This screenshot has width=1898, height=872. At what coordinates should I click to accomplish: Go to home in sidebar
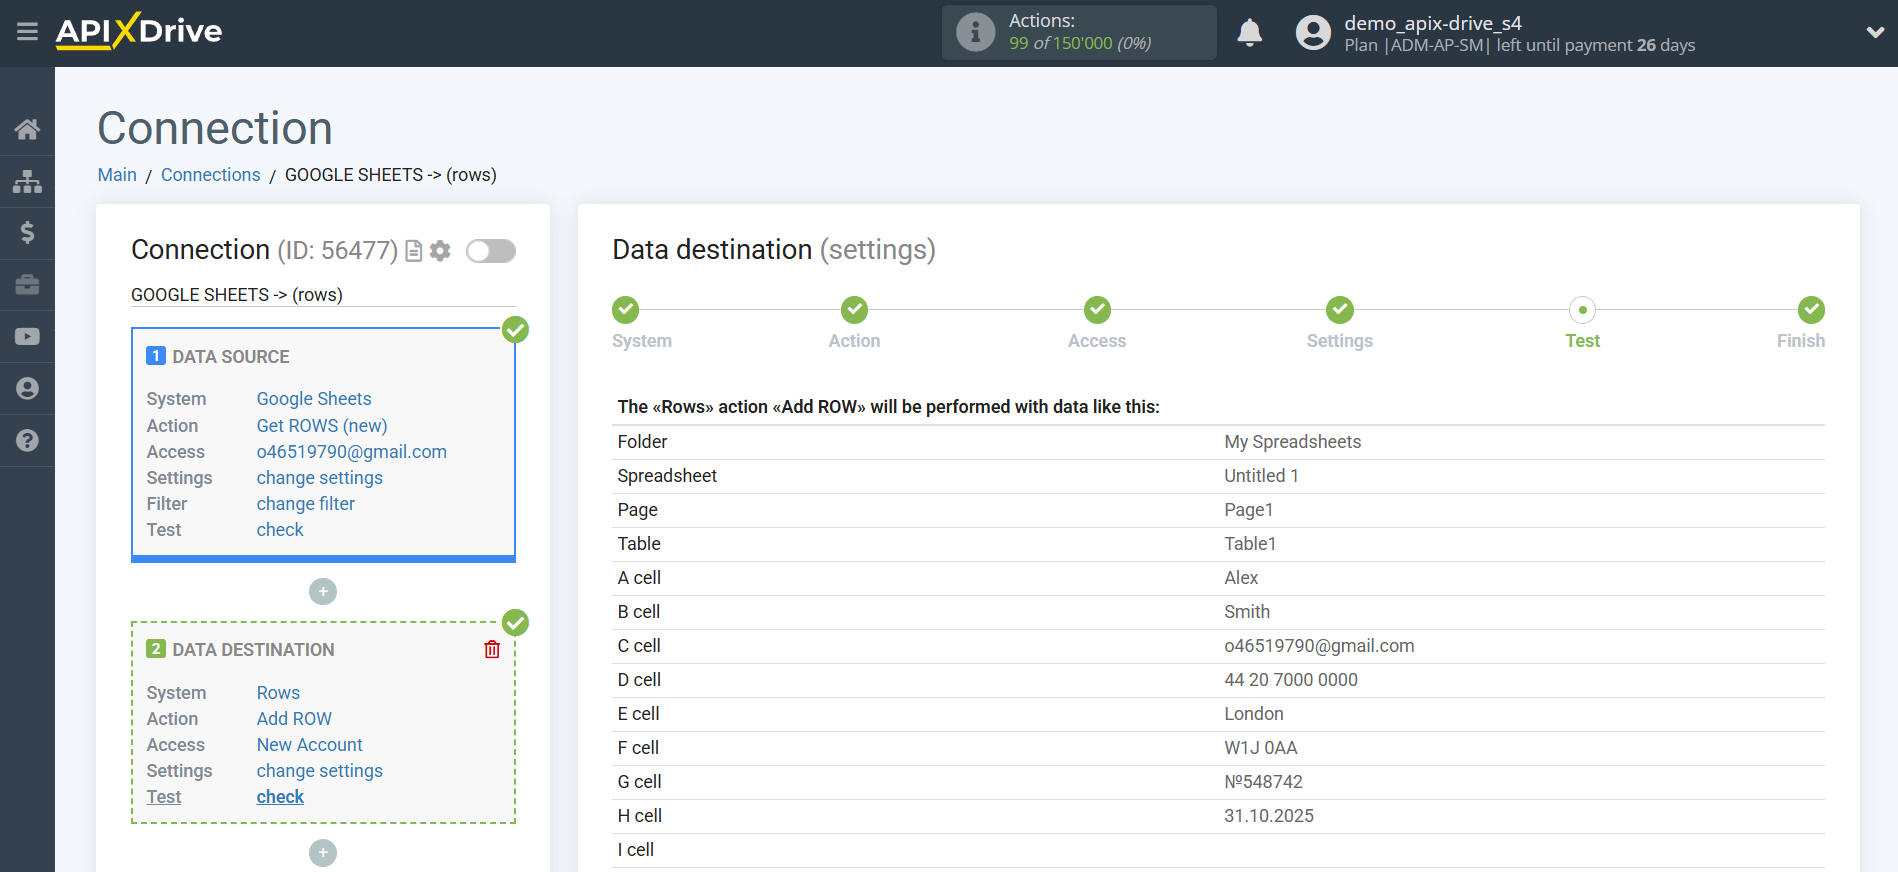27,129
